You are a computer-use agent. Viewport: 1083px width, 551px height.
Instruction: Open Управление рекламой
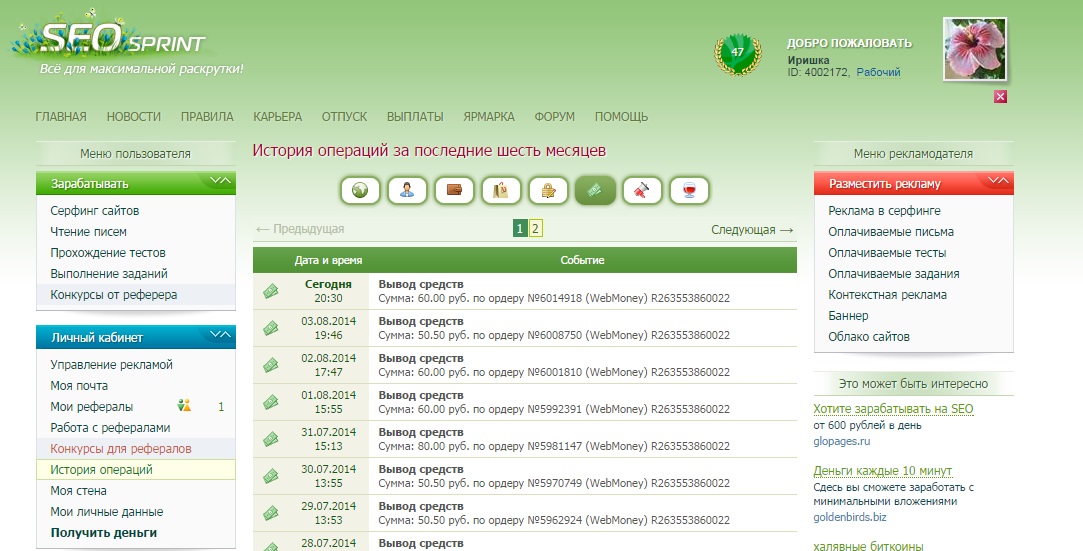click(x=111, y=365)
